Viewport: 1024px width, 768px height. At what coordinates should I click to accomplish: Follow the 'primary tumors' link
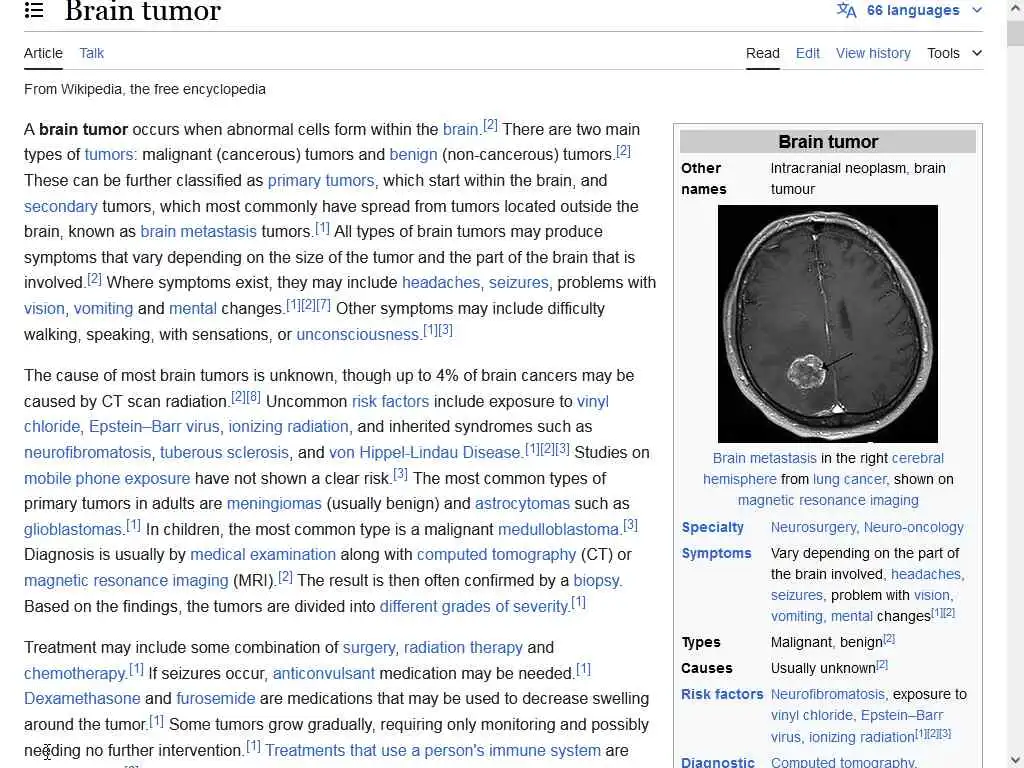(321, 181)
